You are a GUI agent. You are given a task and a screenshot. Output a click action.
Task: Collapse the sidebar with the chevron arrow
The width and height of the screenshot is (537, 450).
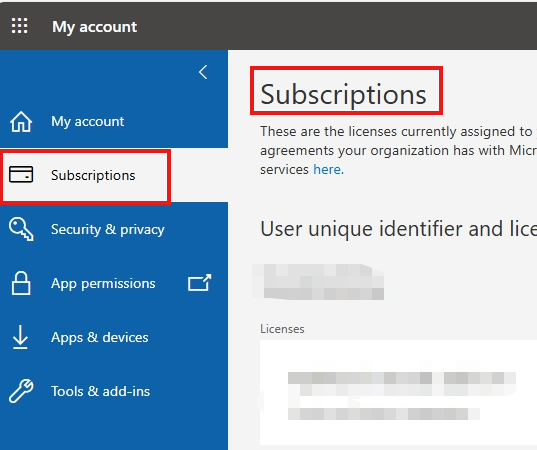click(x=203, y=72)
